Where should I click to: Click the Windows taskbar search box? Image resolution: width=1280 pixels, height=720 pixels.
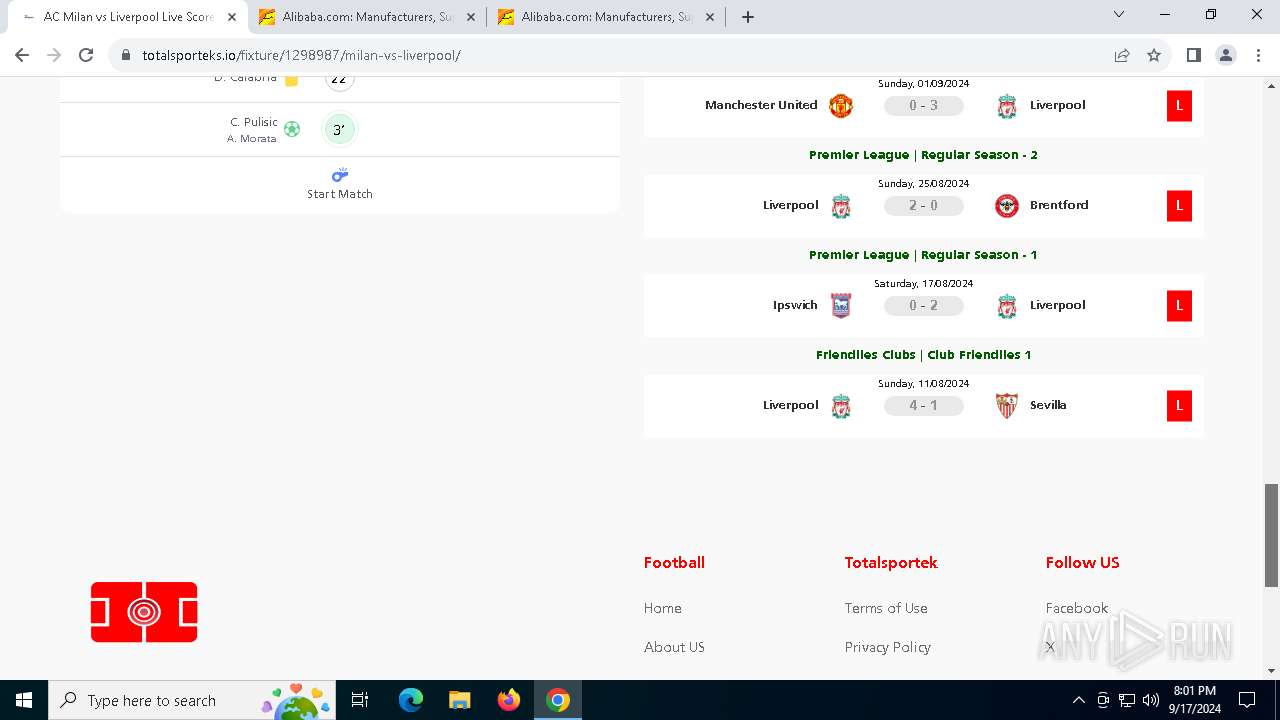[x=190, y=700]
